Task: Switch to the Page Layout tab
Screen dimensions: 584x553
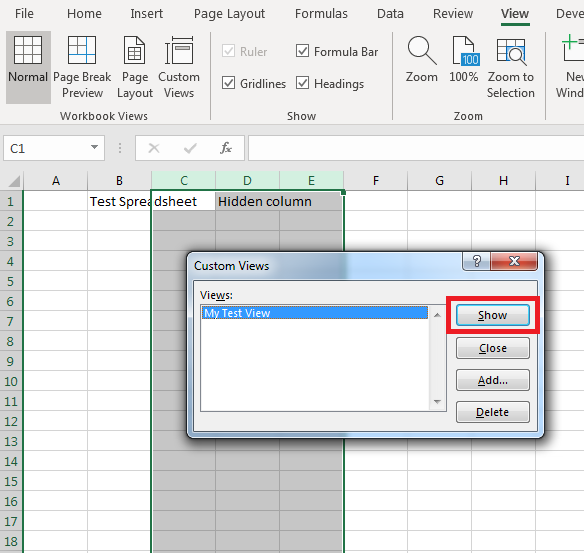Action: pos(229,14)
